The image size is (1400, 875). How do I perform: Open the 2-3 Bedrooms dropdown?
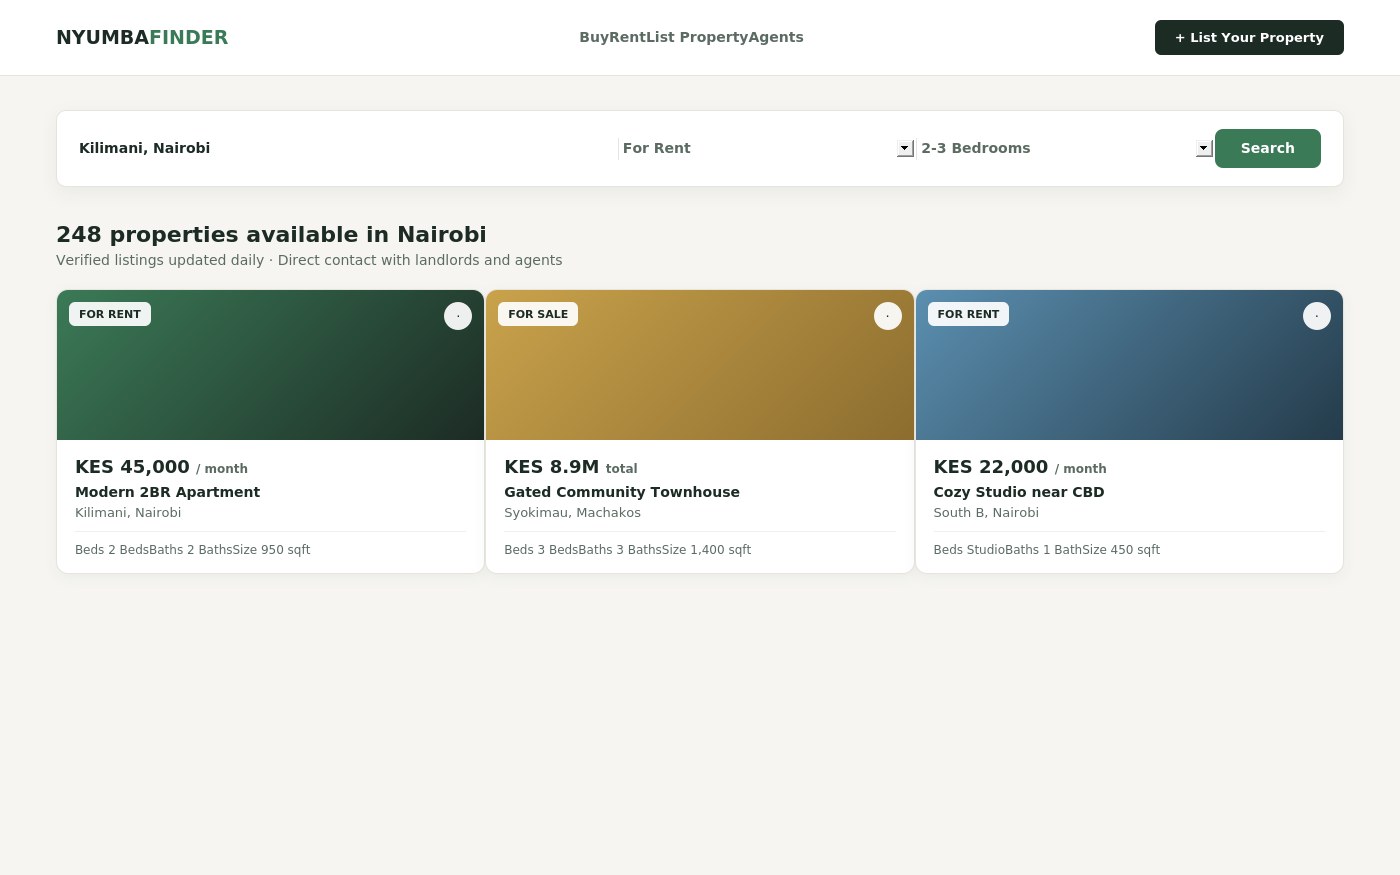click(1065, 148)
